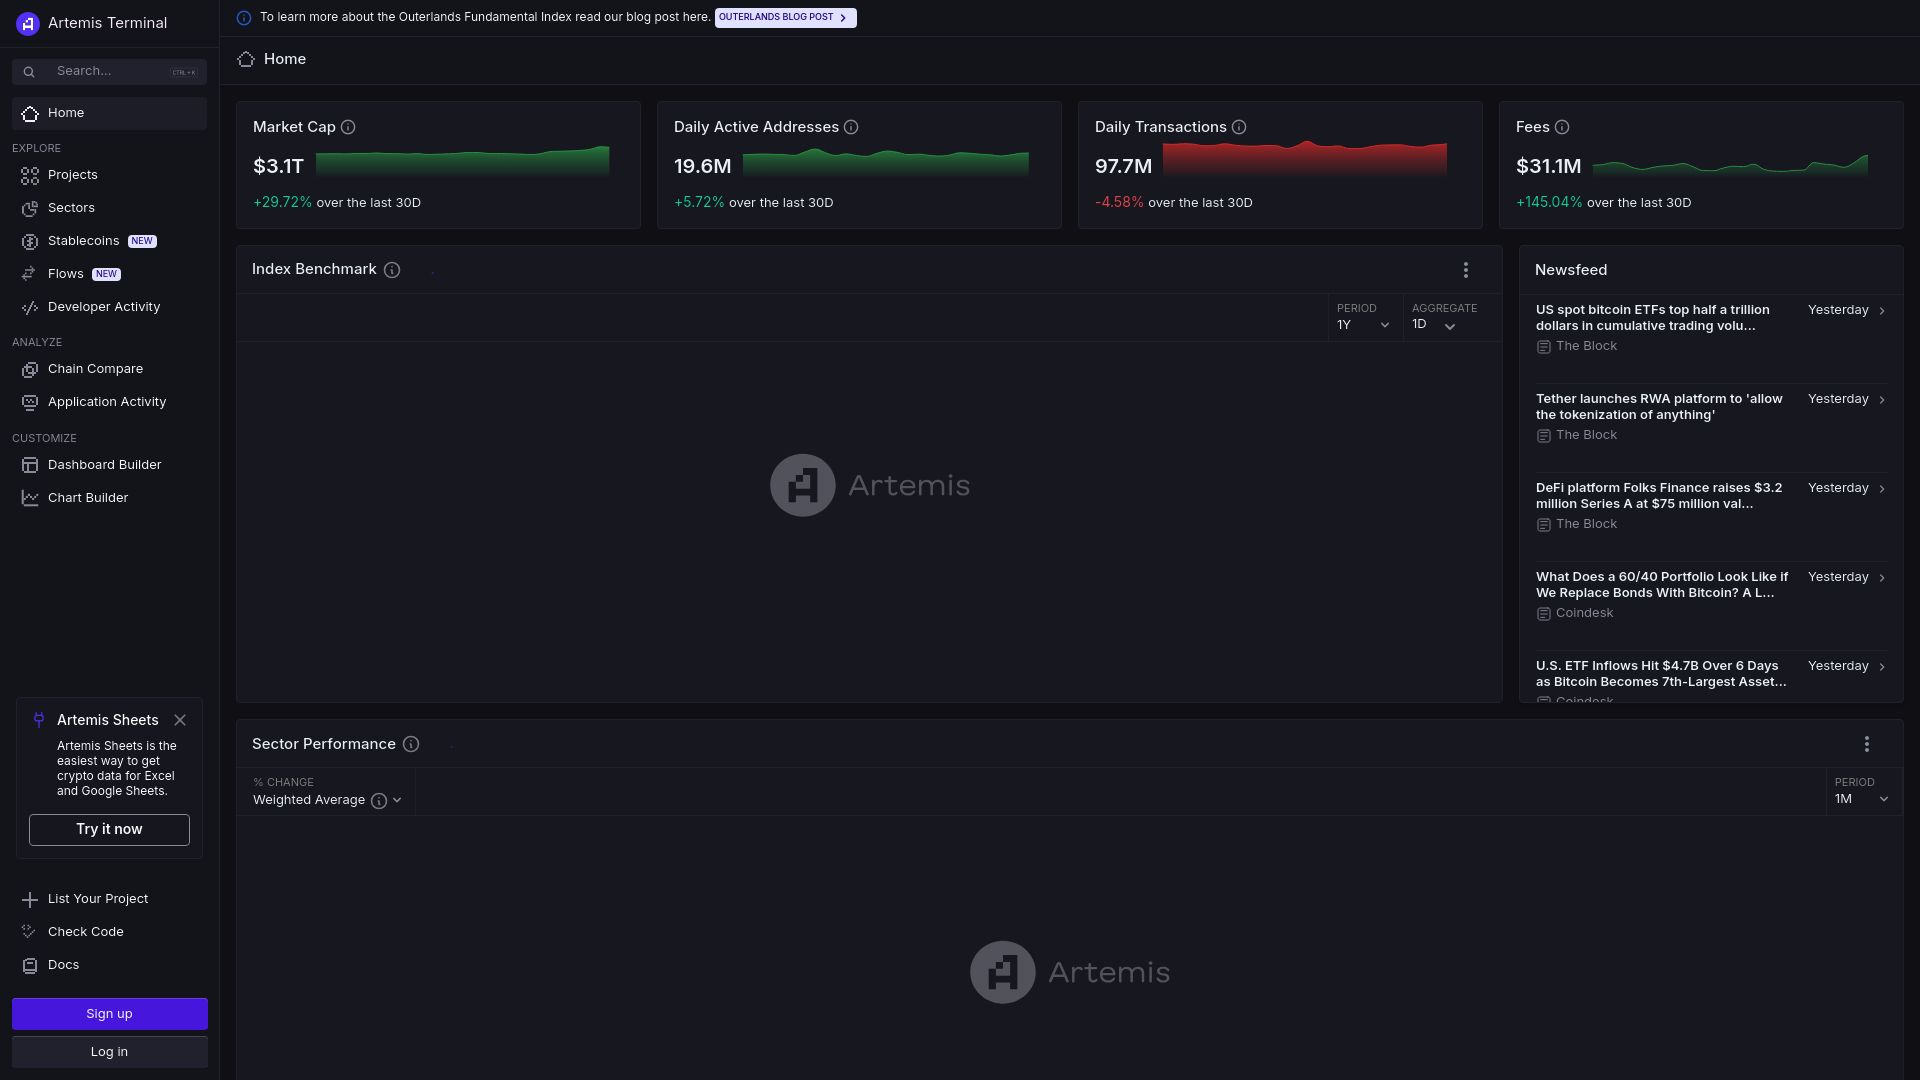Click the Market Cap sparkline chart
The image size is (1920, 1080).
point(462,162)
